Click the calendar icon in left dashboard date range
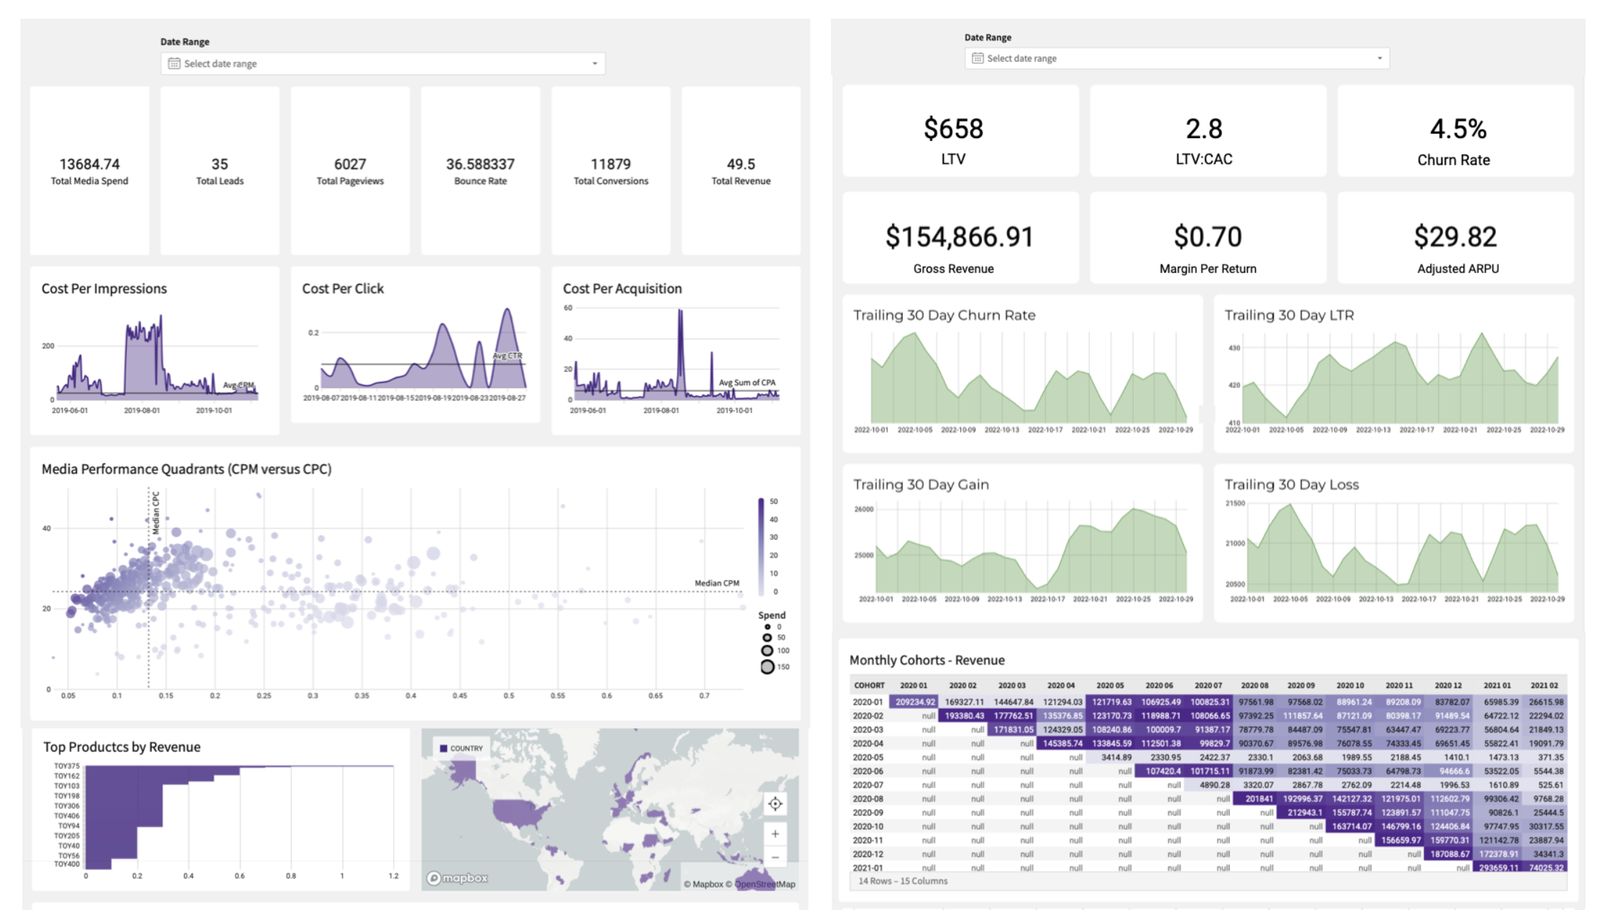Viewport: 1600px width, 920px height. pyautogui.click(x=174, y=64)
